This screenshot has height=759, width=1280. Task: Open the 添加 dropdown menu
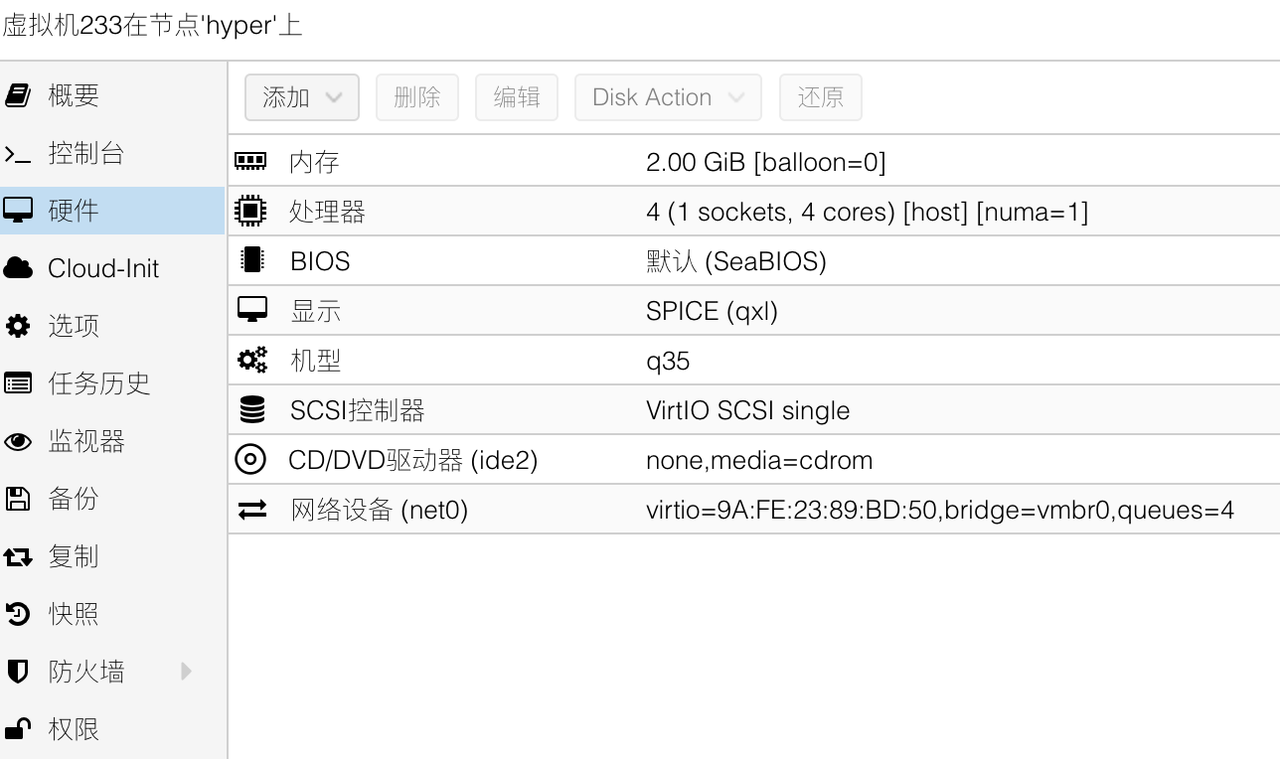[x=302, y=97]
